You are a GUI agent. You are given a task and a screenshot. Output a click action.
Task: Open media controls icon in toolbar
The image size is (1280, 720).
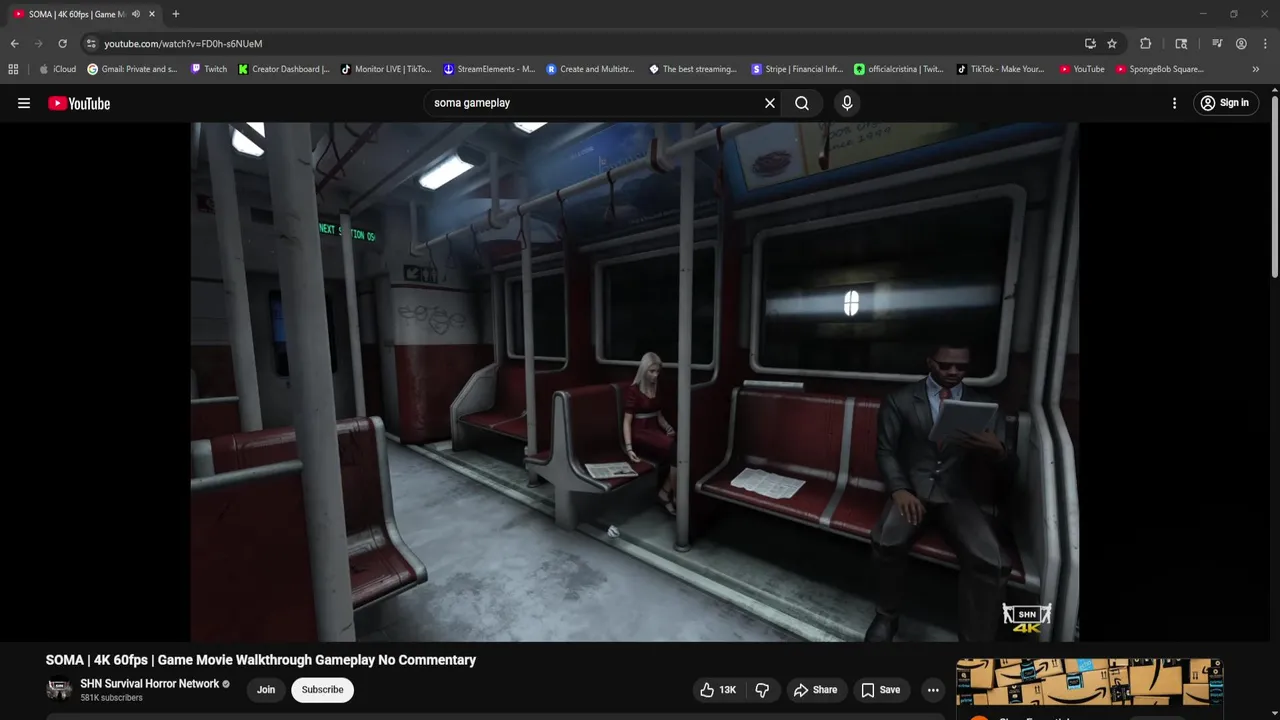coord(1217,44)
